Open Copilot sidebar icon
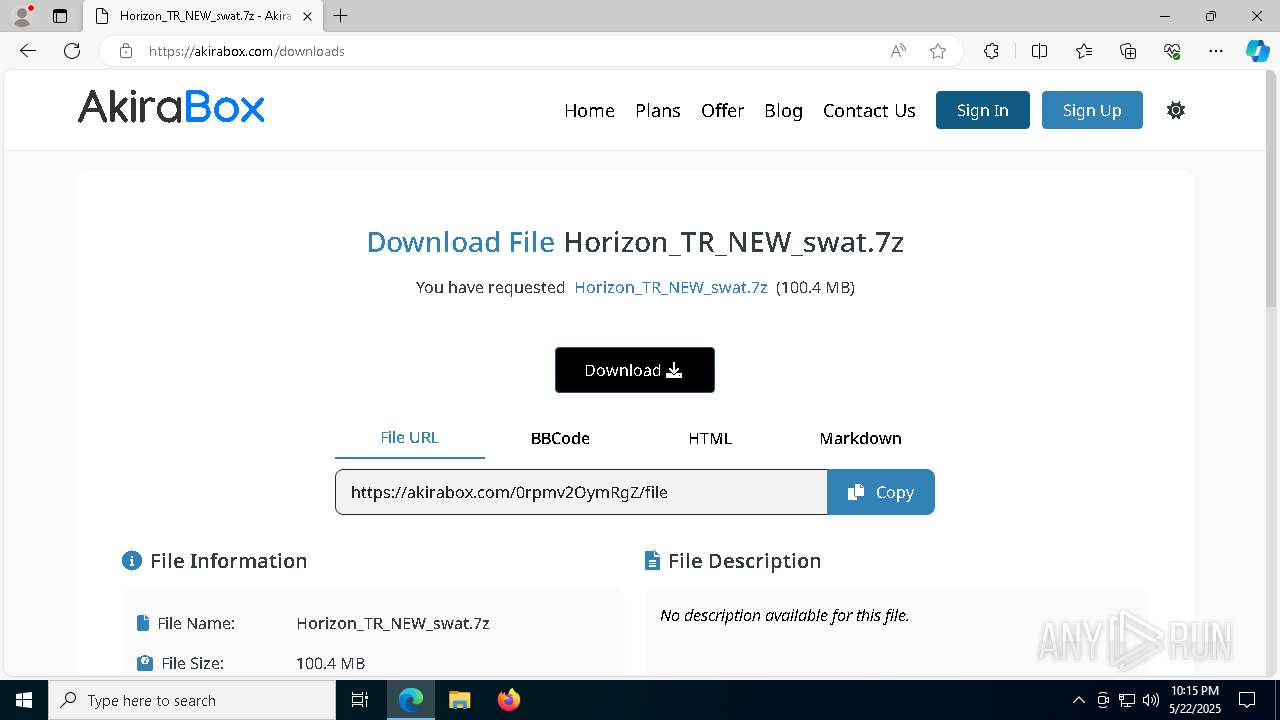 coord(1257,51)
